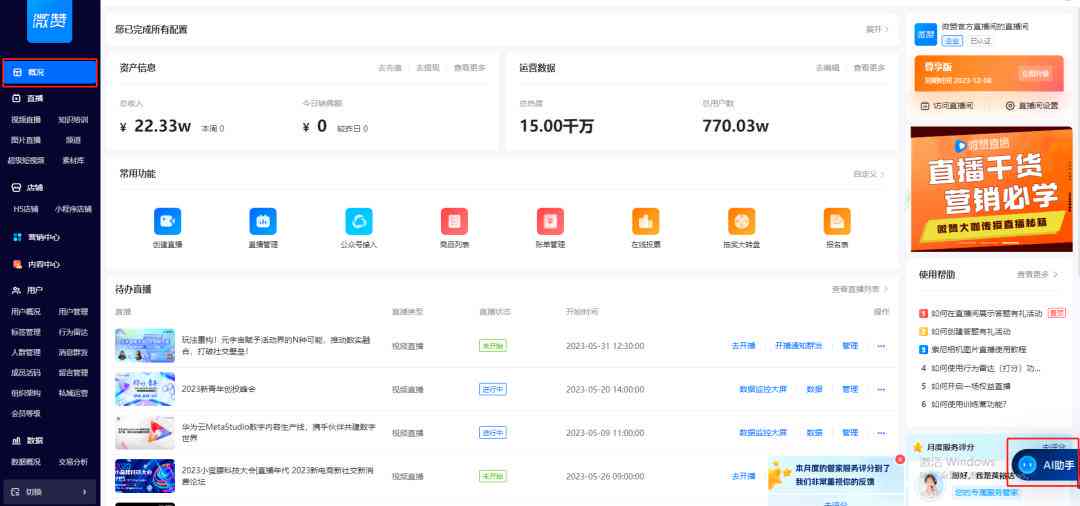Open thumbnail of 2023新青年创投峰会
Image resolution: width=1080 pixels, height=506 pixels.
145,389
